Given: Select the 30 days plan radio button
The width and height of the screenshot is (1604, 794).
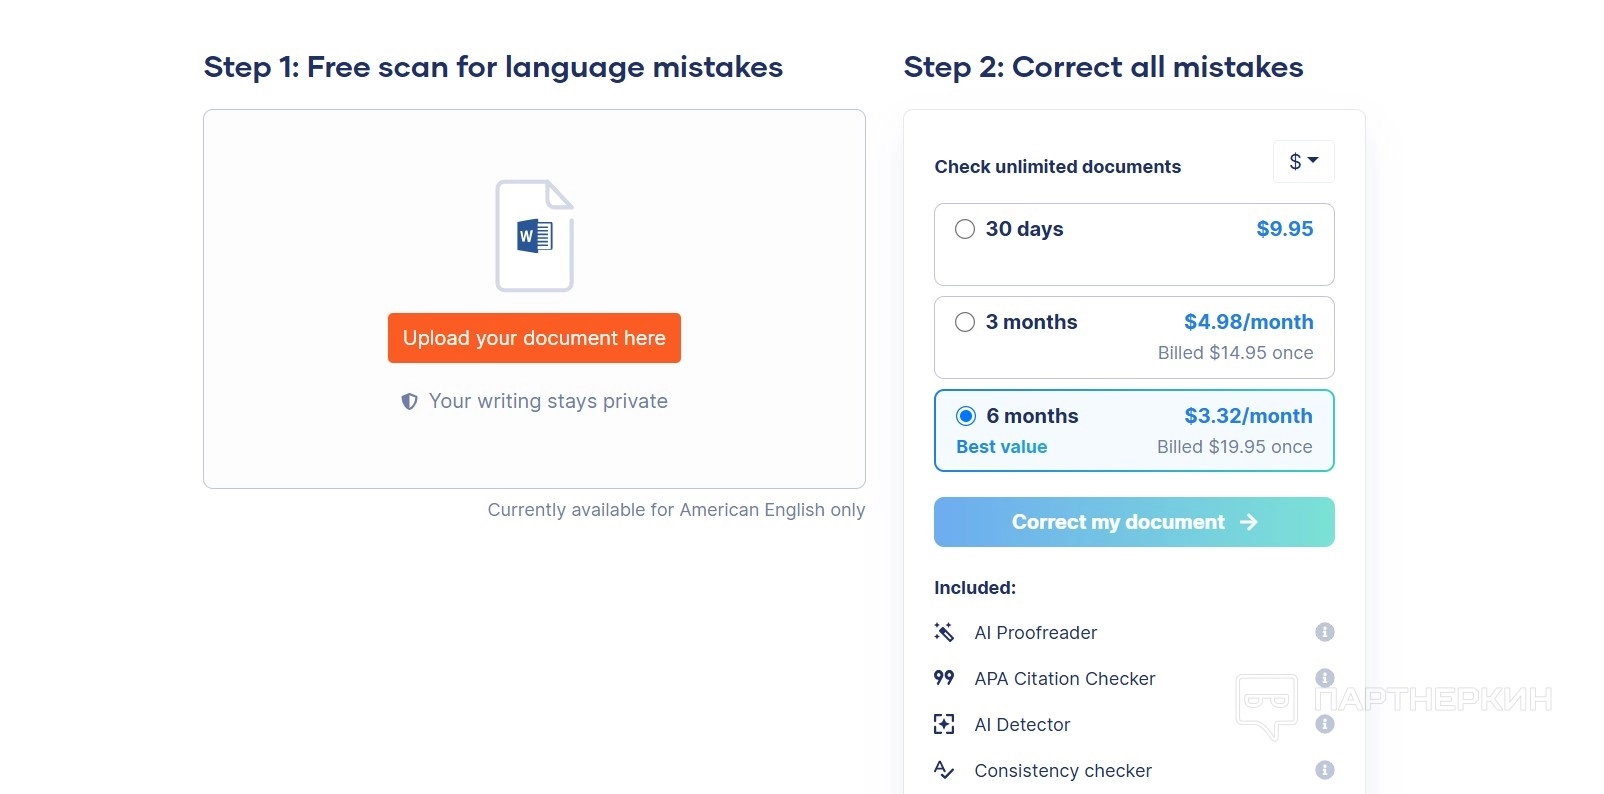Looking at the screenshot, I should 965,229.
